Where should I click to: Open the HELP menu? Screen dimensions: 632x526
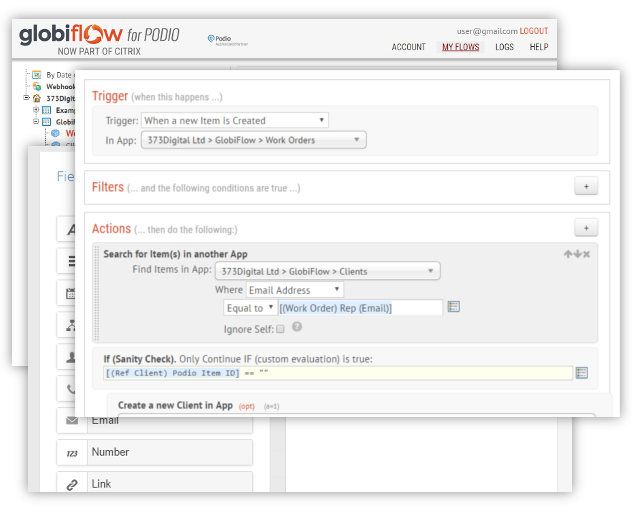click(x=538, y=47)
